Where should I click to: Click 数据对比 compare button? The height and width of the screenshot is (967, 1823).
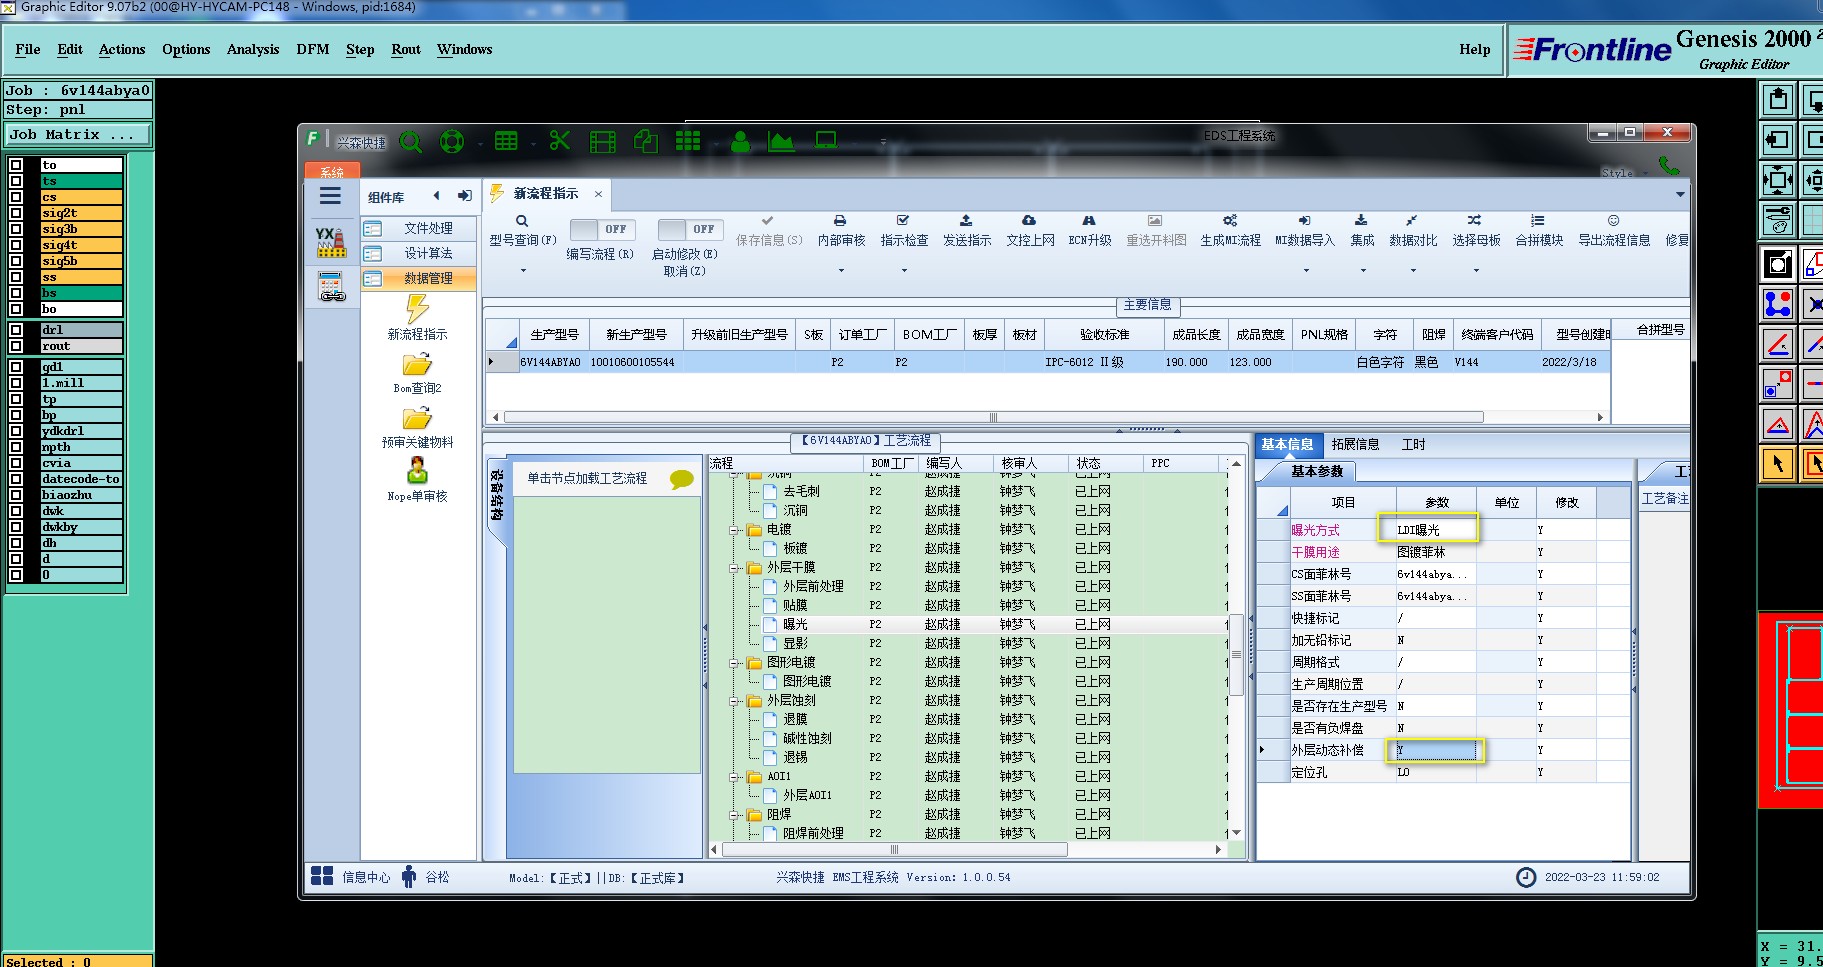pos(1413,231)
